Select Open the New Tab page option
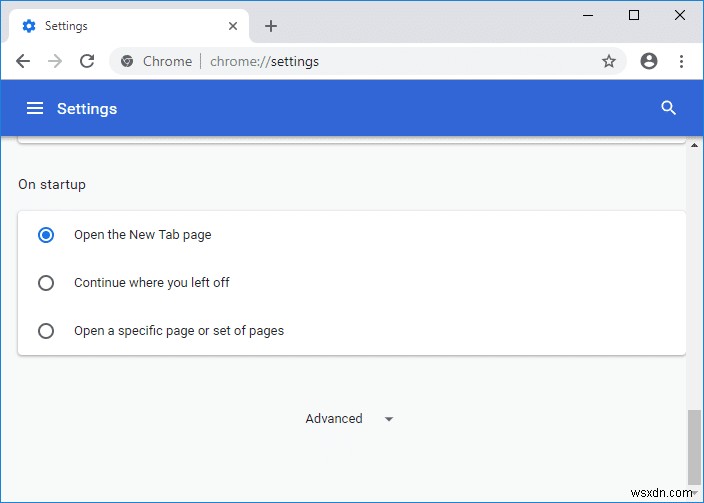This screenshot has width=704, height=503. click(46, 235)
